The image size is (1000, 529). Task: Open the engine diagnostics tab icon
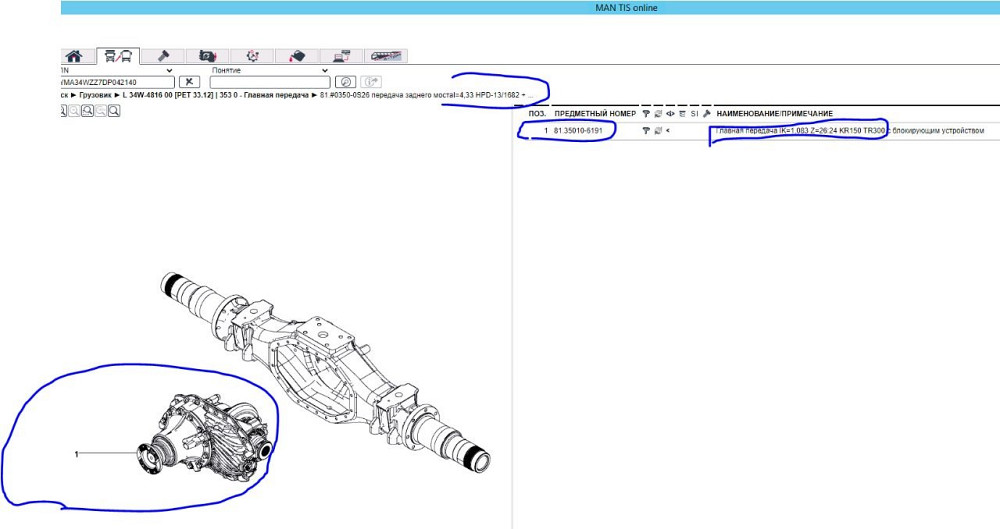tap(207, 57)
